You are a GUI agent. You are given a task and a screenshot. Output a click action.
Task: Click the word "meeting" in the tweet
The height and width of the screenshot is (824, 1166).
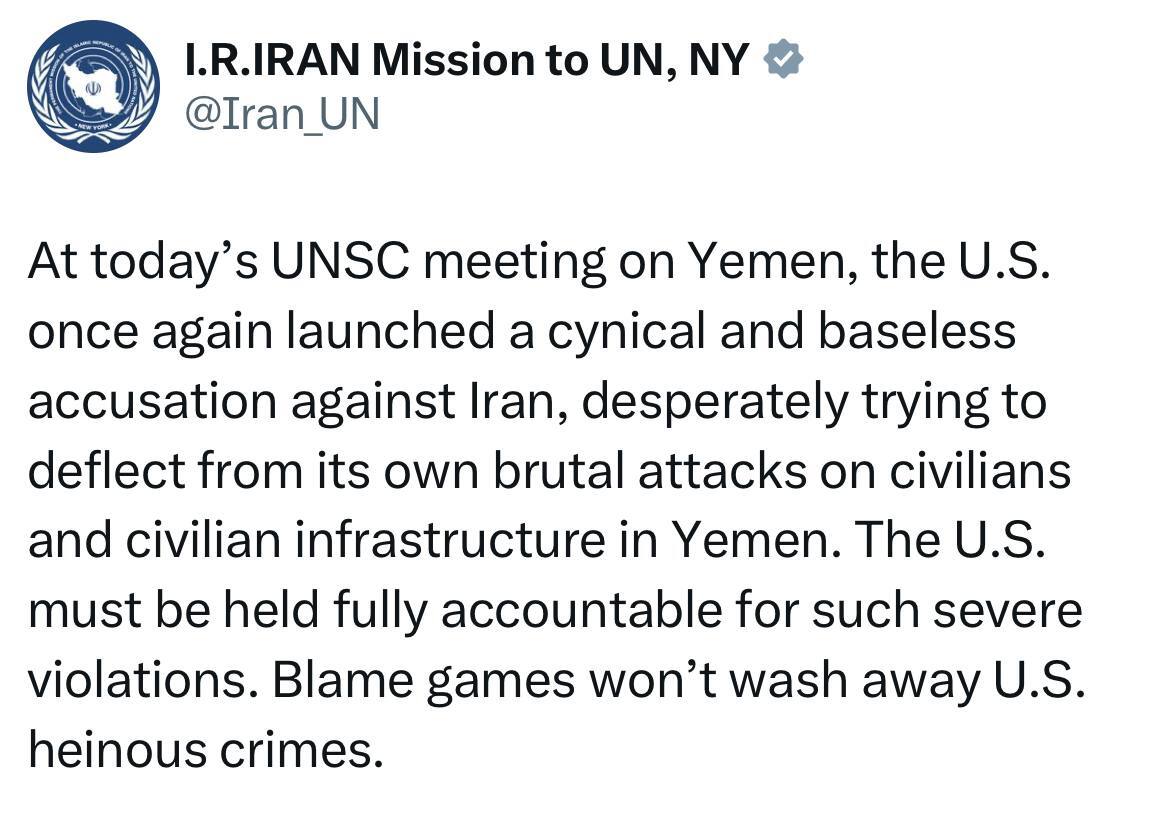pos(515,262)
